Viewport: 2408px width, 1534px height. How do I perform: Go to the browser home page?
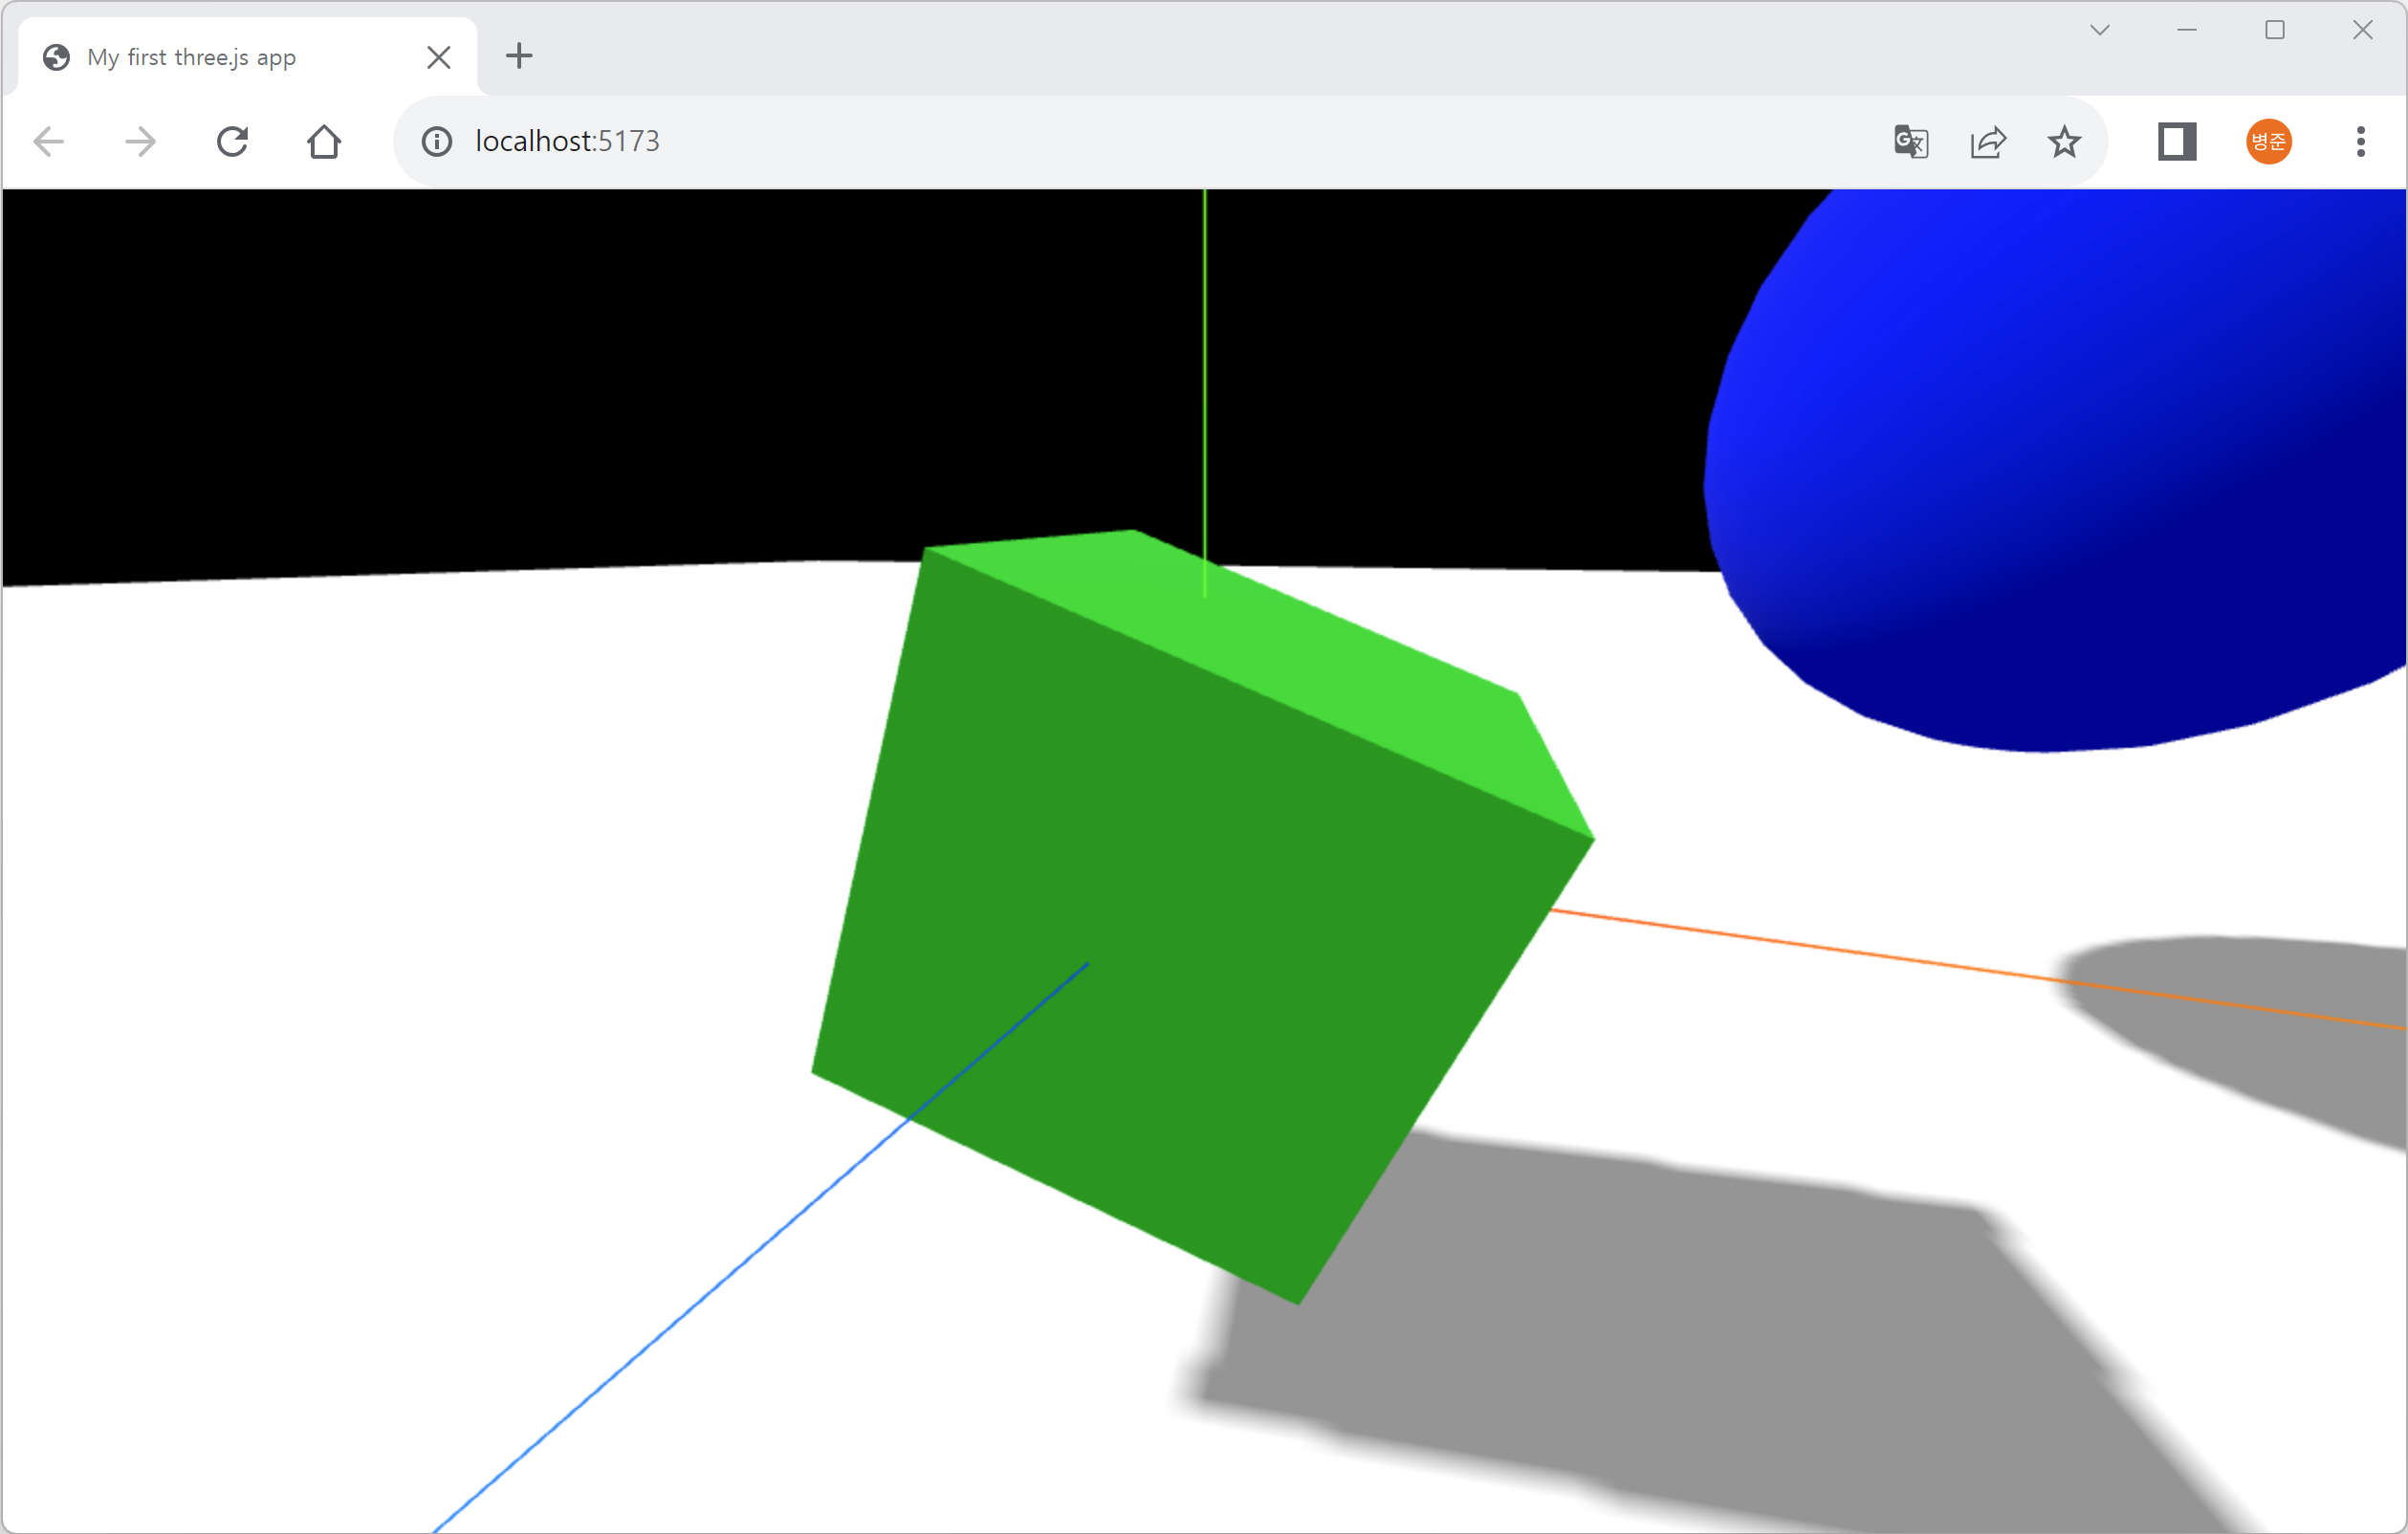pos(324,141)
